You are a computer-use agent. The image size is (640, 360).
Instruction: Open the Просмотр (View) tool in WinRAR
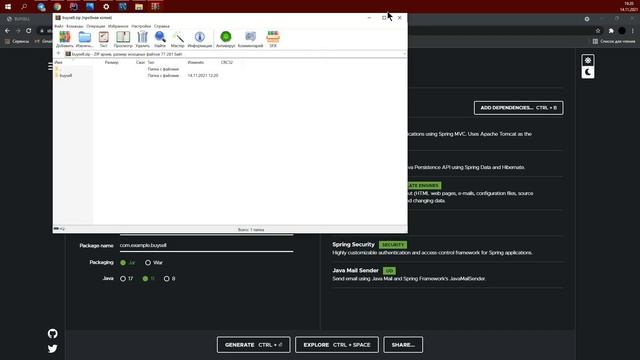[x=123, y=39]
